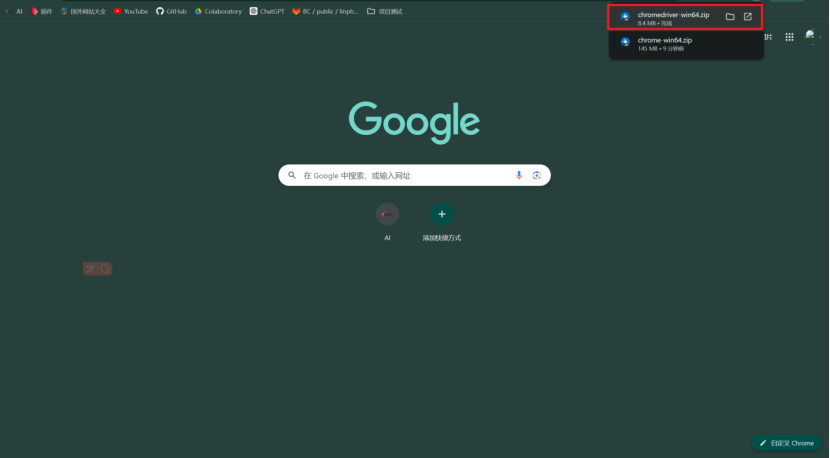Search by image with Google Lens icon
Viewport: 830px width, 458px height.
(537, 175)
